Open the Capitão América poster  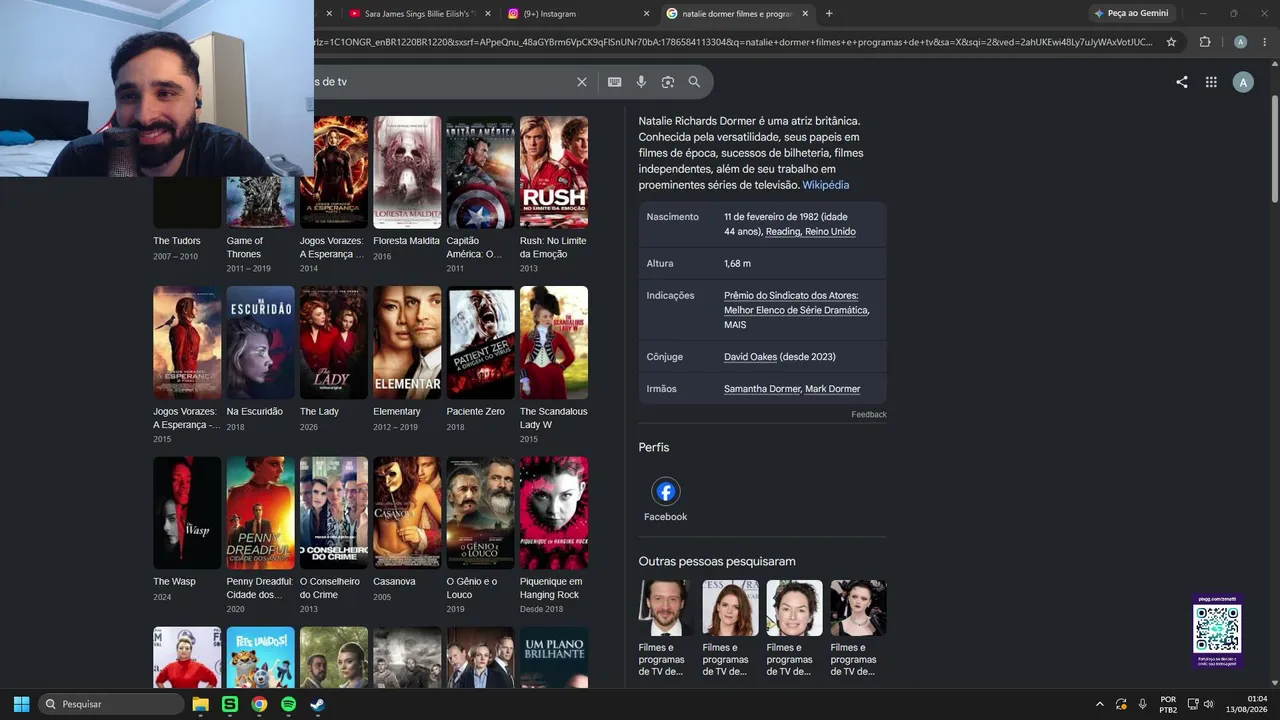pos(480,172)
